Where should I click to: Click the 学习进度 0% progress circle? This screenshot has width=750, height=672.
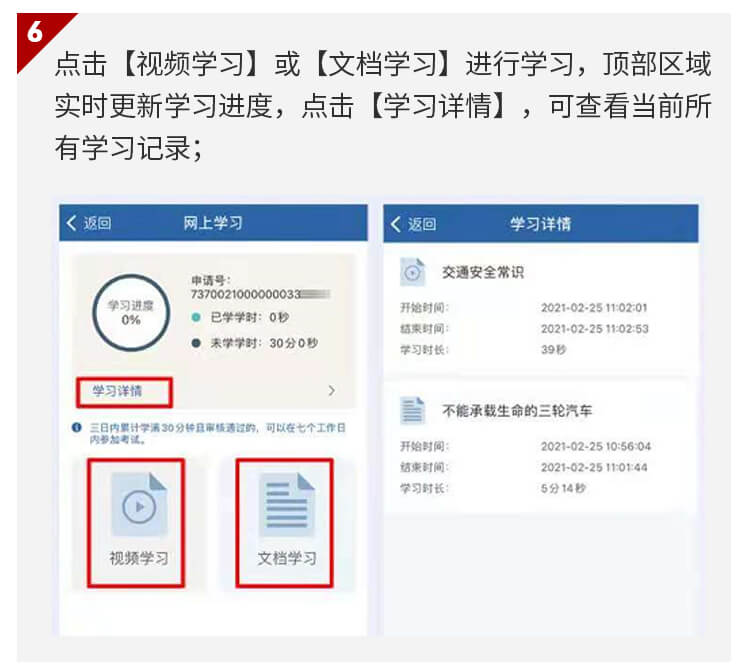pos(131,313)
